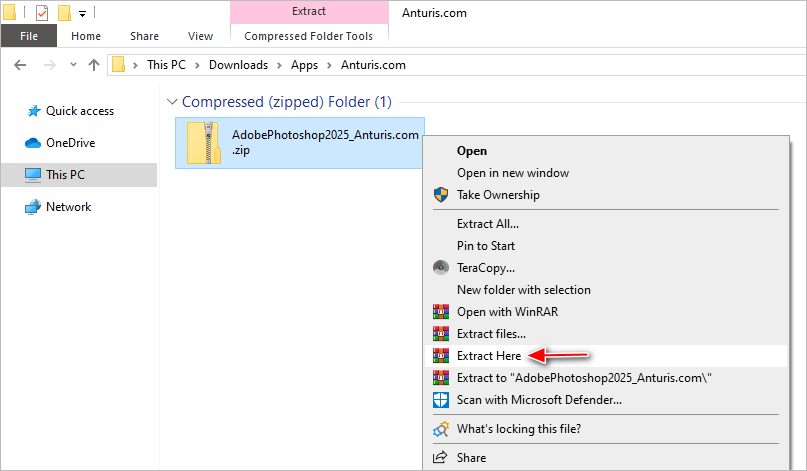Click What's locking this file? option
The width and height of the screenshot is (807, 471).
518,429
